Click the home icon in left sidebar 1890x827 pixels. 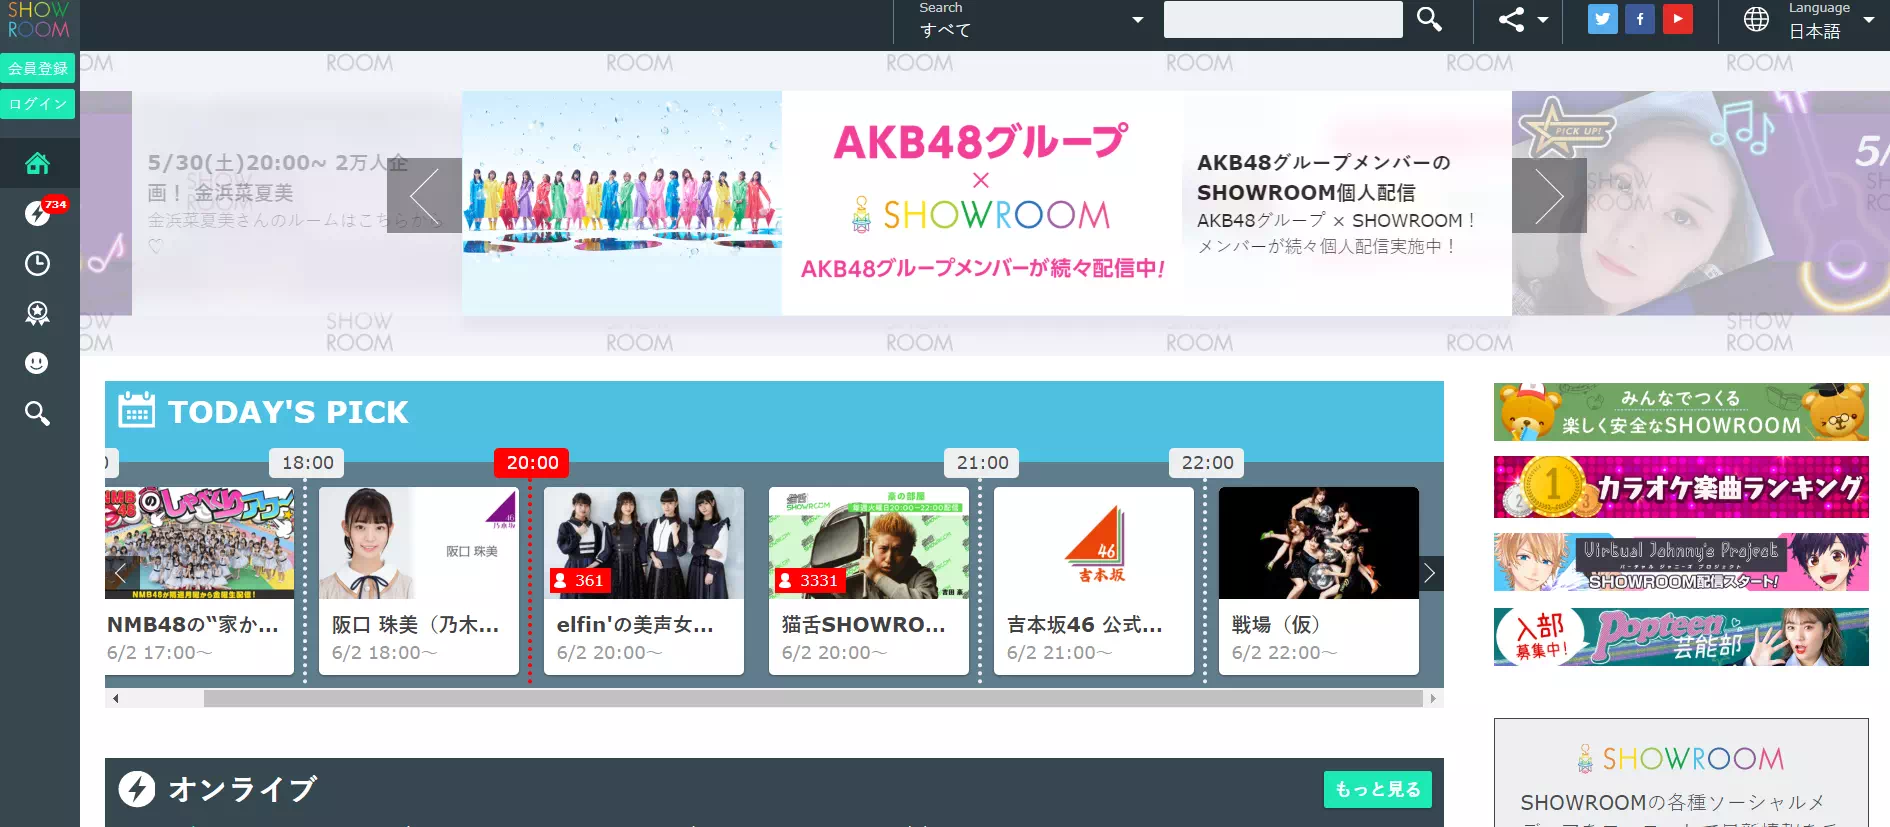[37, 163]
